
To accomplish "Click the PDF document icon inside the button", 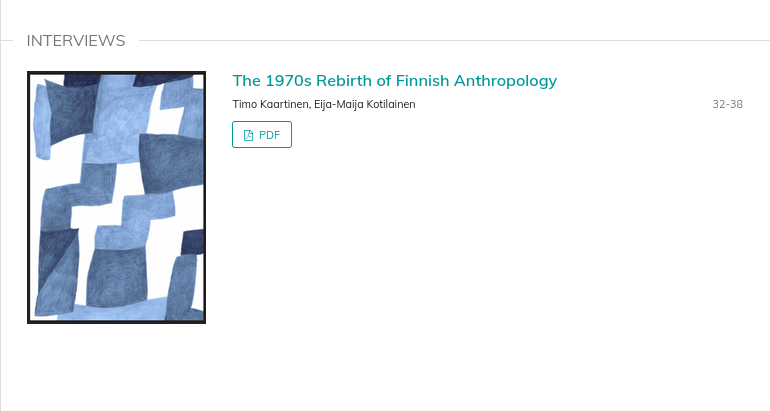I will pos(248,135).
